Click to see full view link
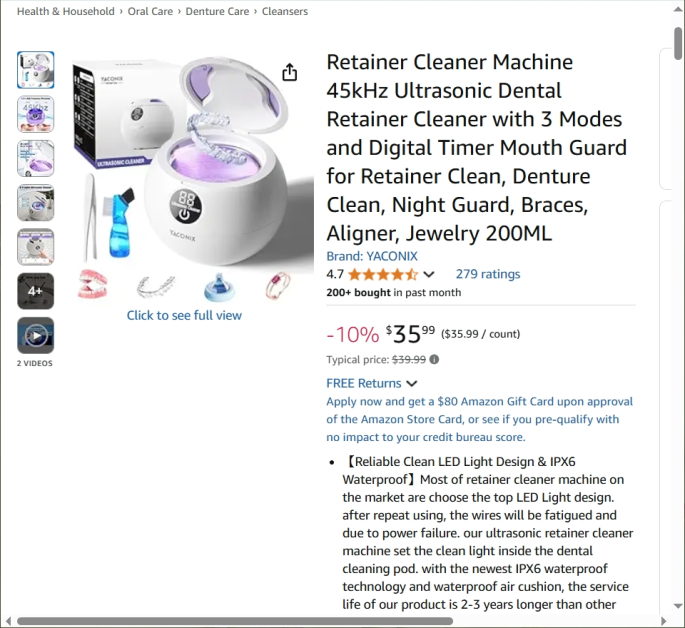 (x=184, y=315)
